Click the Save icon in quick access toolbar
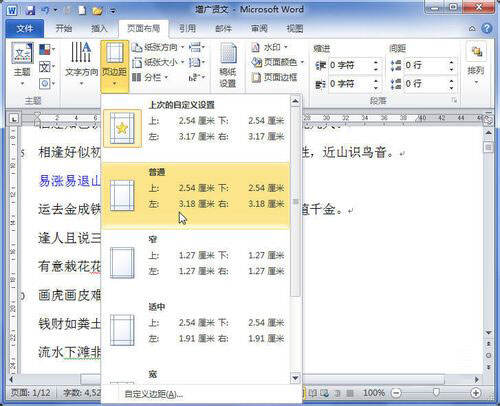Screen dimensions: 500x406 coord(30,10)
